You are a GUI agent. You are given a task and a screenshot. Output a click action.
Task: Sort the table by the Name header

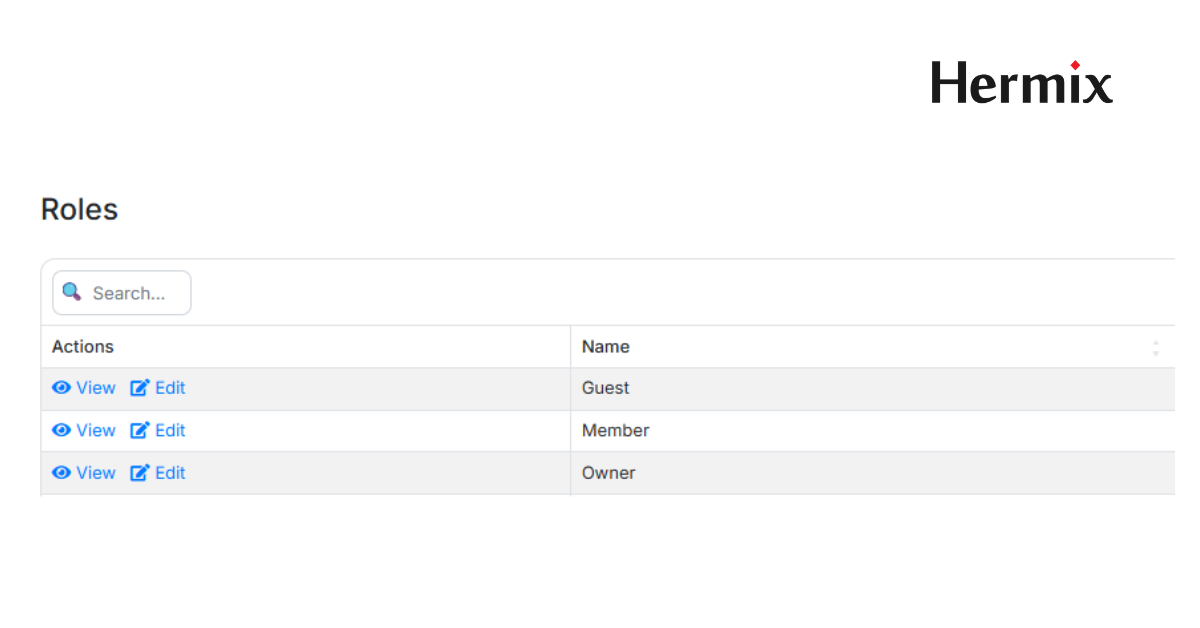[606, 347]
